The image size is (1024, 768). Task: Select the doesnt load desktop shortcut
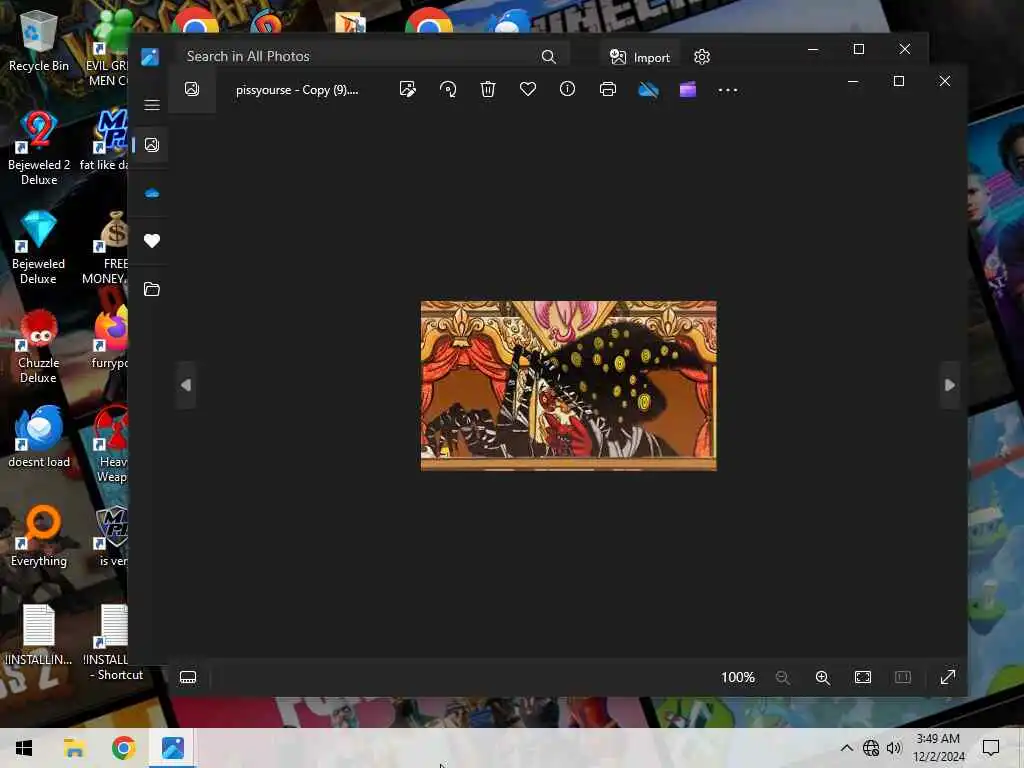pos(39,436)
